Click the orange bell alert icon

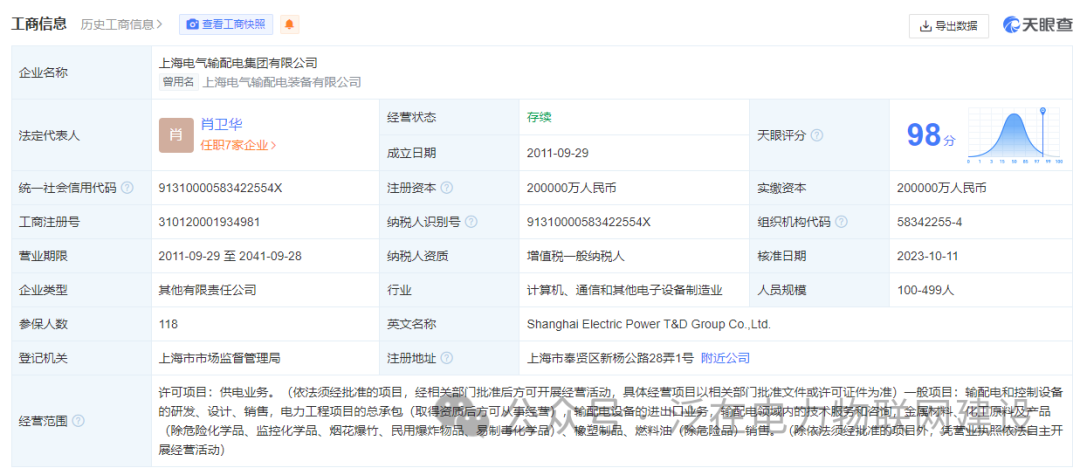pyautogui.click(x=290, y=25)
